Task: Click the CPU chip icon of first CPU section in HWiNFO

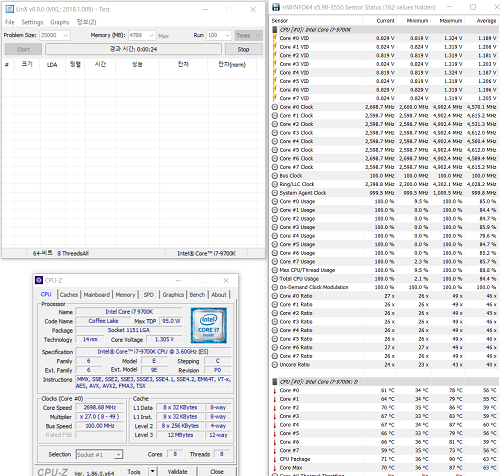Action: click(x=275, y=29)
